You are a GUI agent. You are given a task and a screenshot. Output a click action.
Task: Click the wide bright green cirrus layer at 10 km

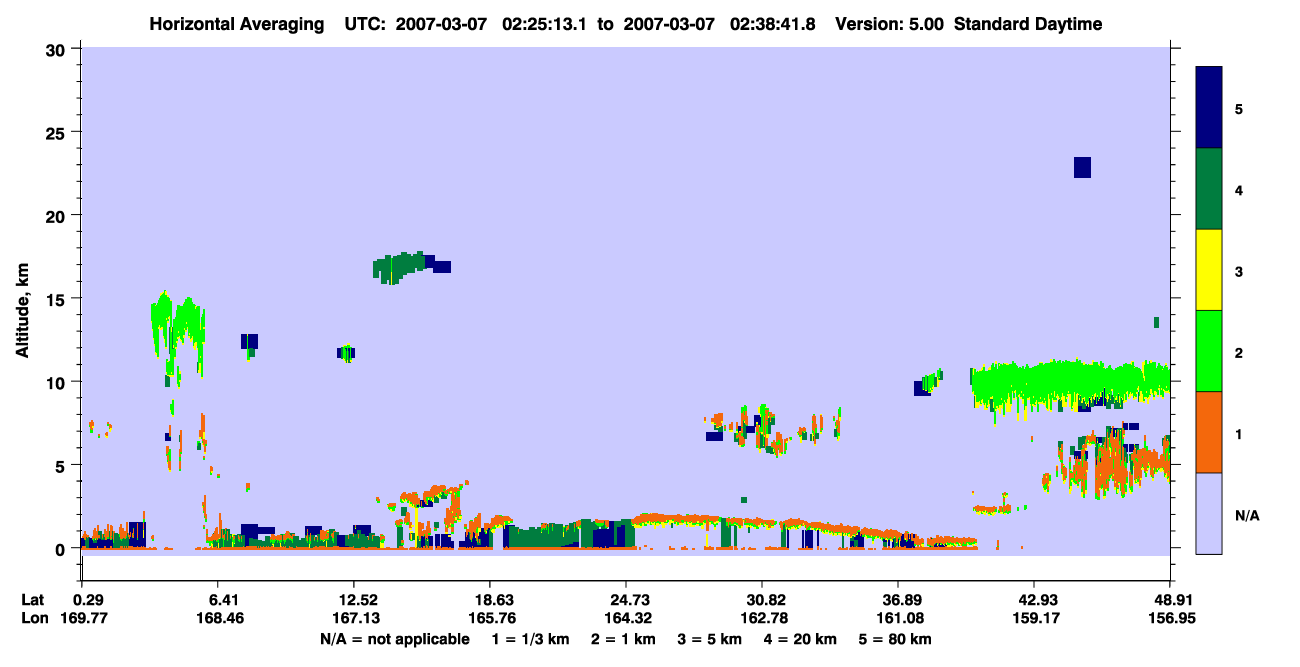[x=1070, y=385]
